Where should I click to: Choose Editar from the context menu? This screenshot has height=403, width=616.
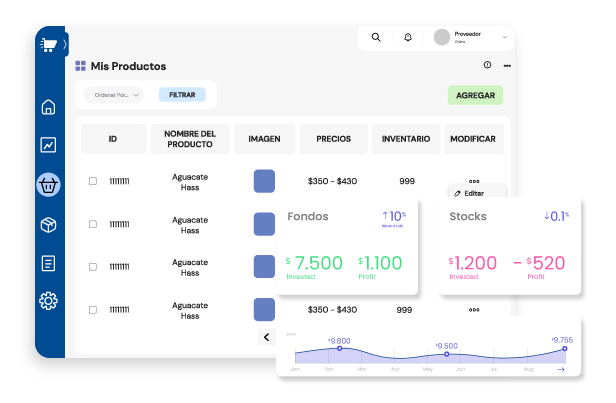[469, 192]
